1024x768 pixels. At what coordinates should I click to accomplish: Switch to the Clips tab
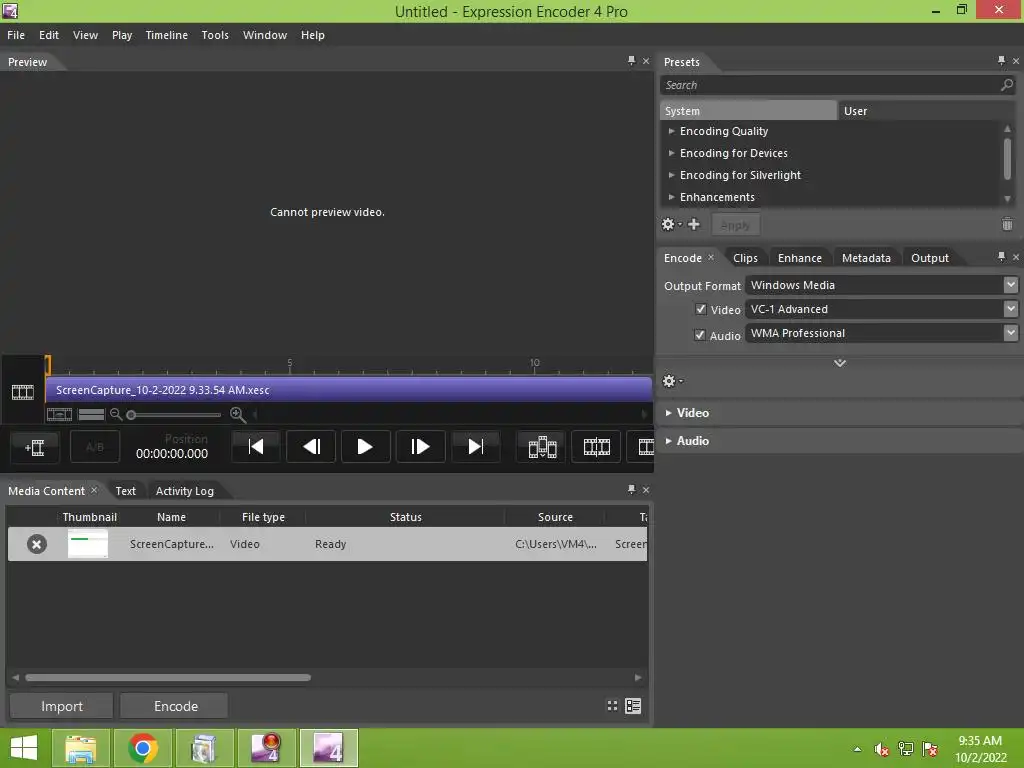coord(745,258)
